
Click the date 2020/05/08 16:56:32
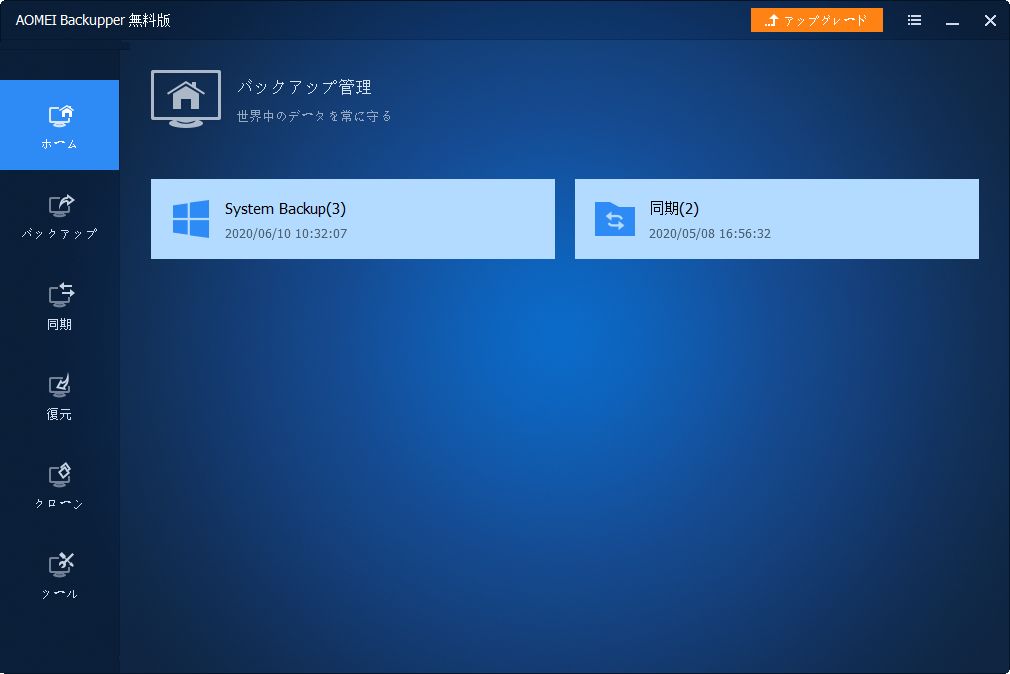710,234
